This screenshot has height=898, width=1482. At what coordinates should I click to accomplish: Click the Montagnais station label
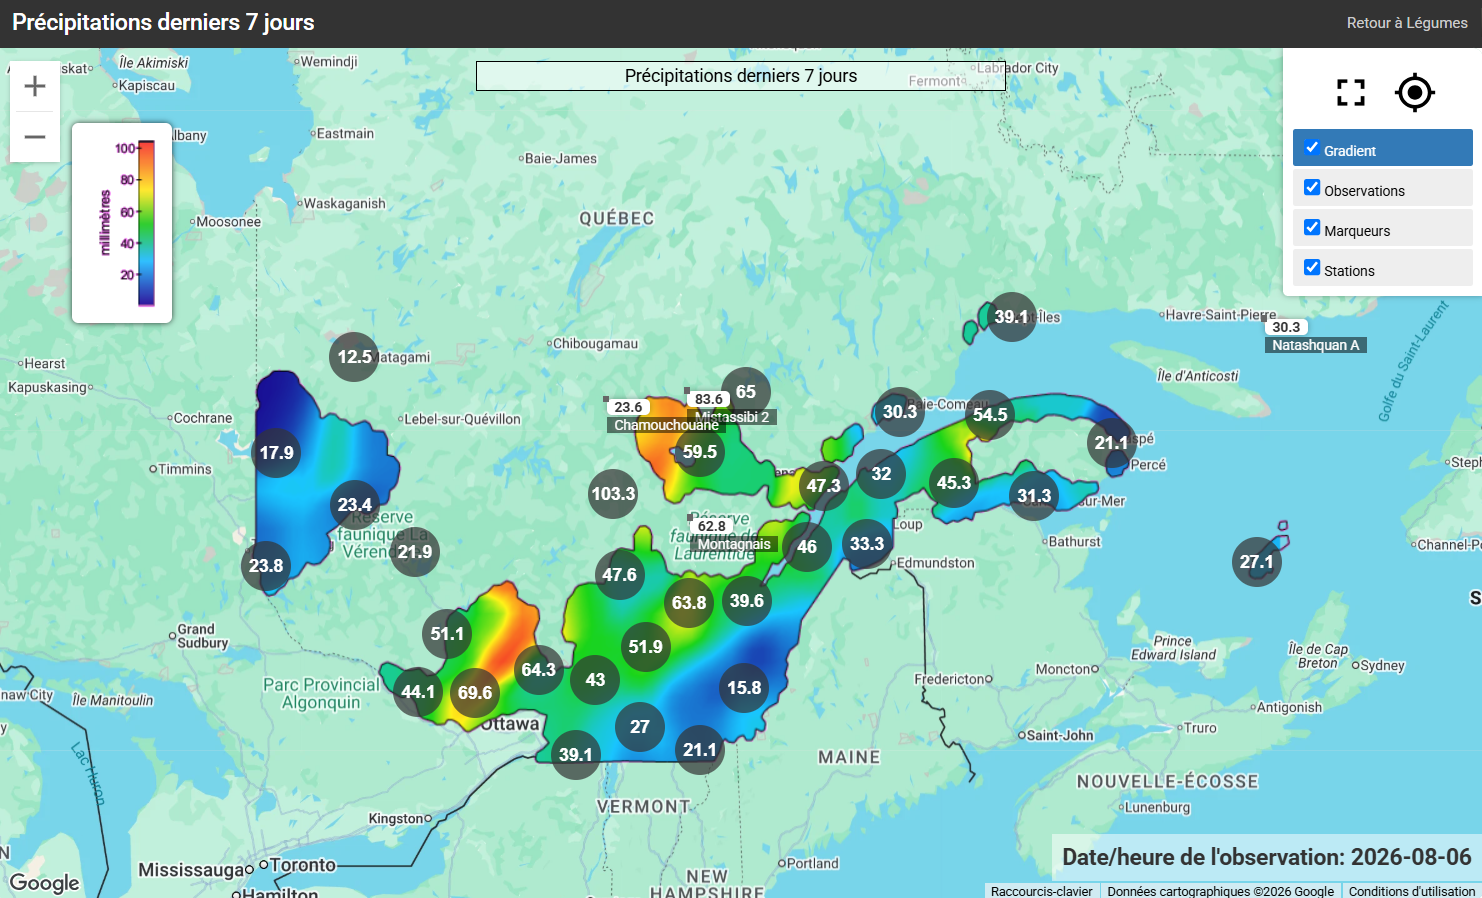[734, 544]
